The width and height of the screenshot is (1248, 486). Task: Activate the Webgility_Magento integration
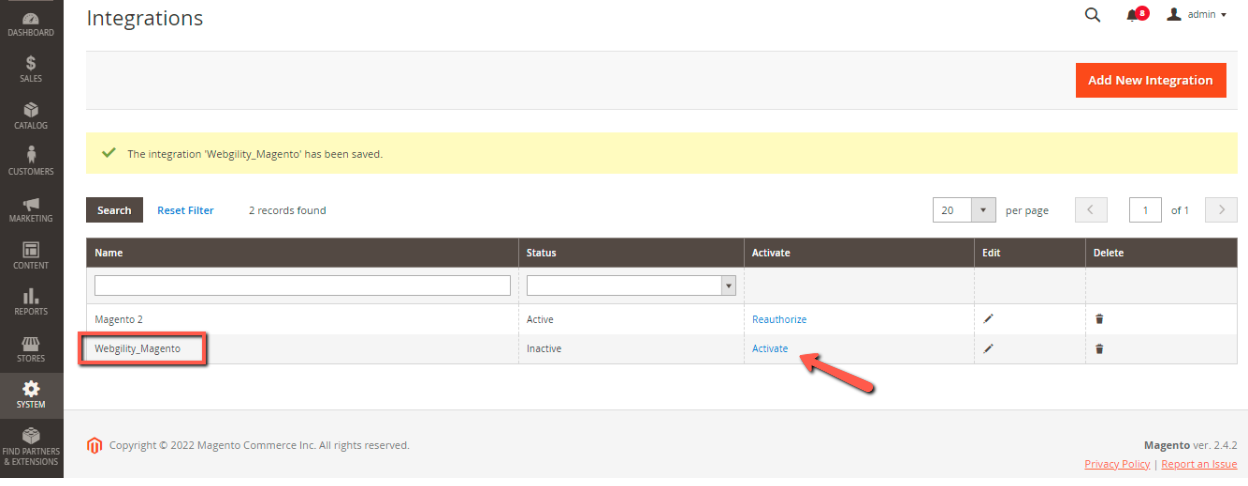[x=770, y=348]
